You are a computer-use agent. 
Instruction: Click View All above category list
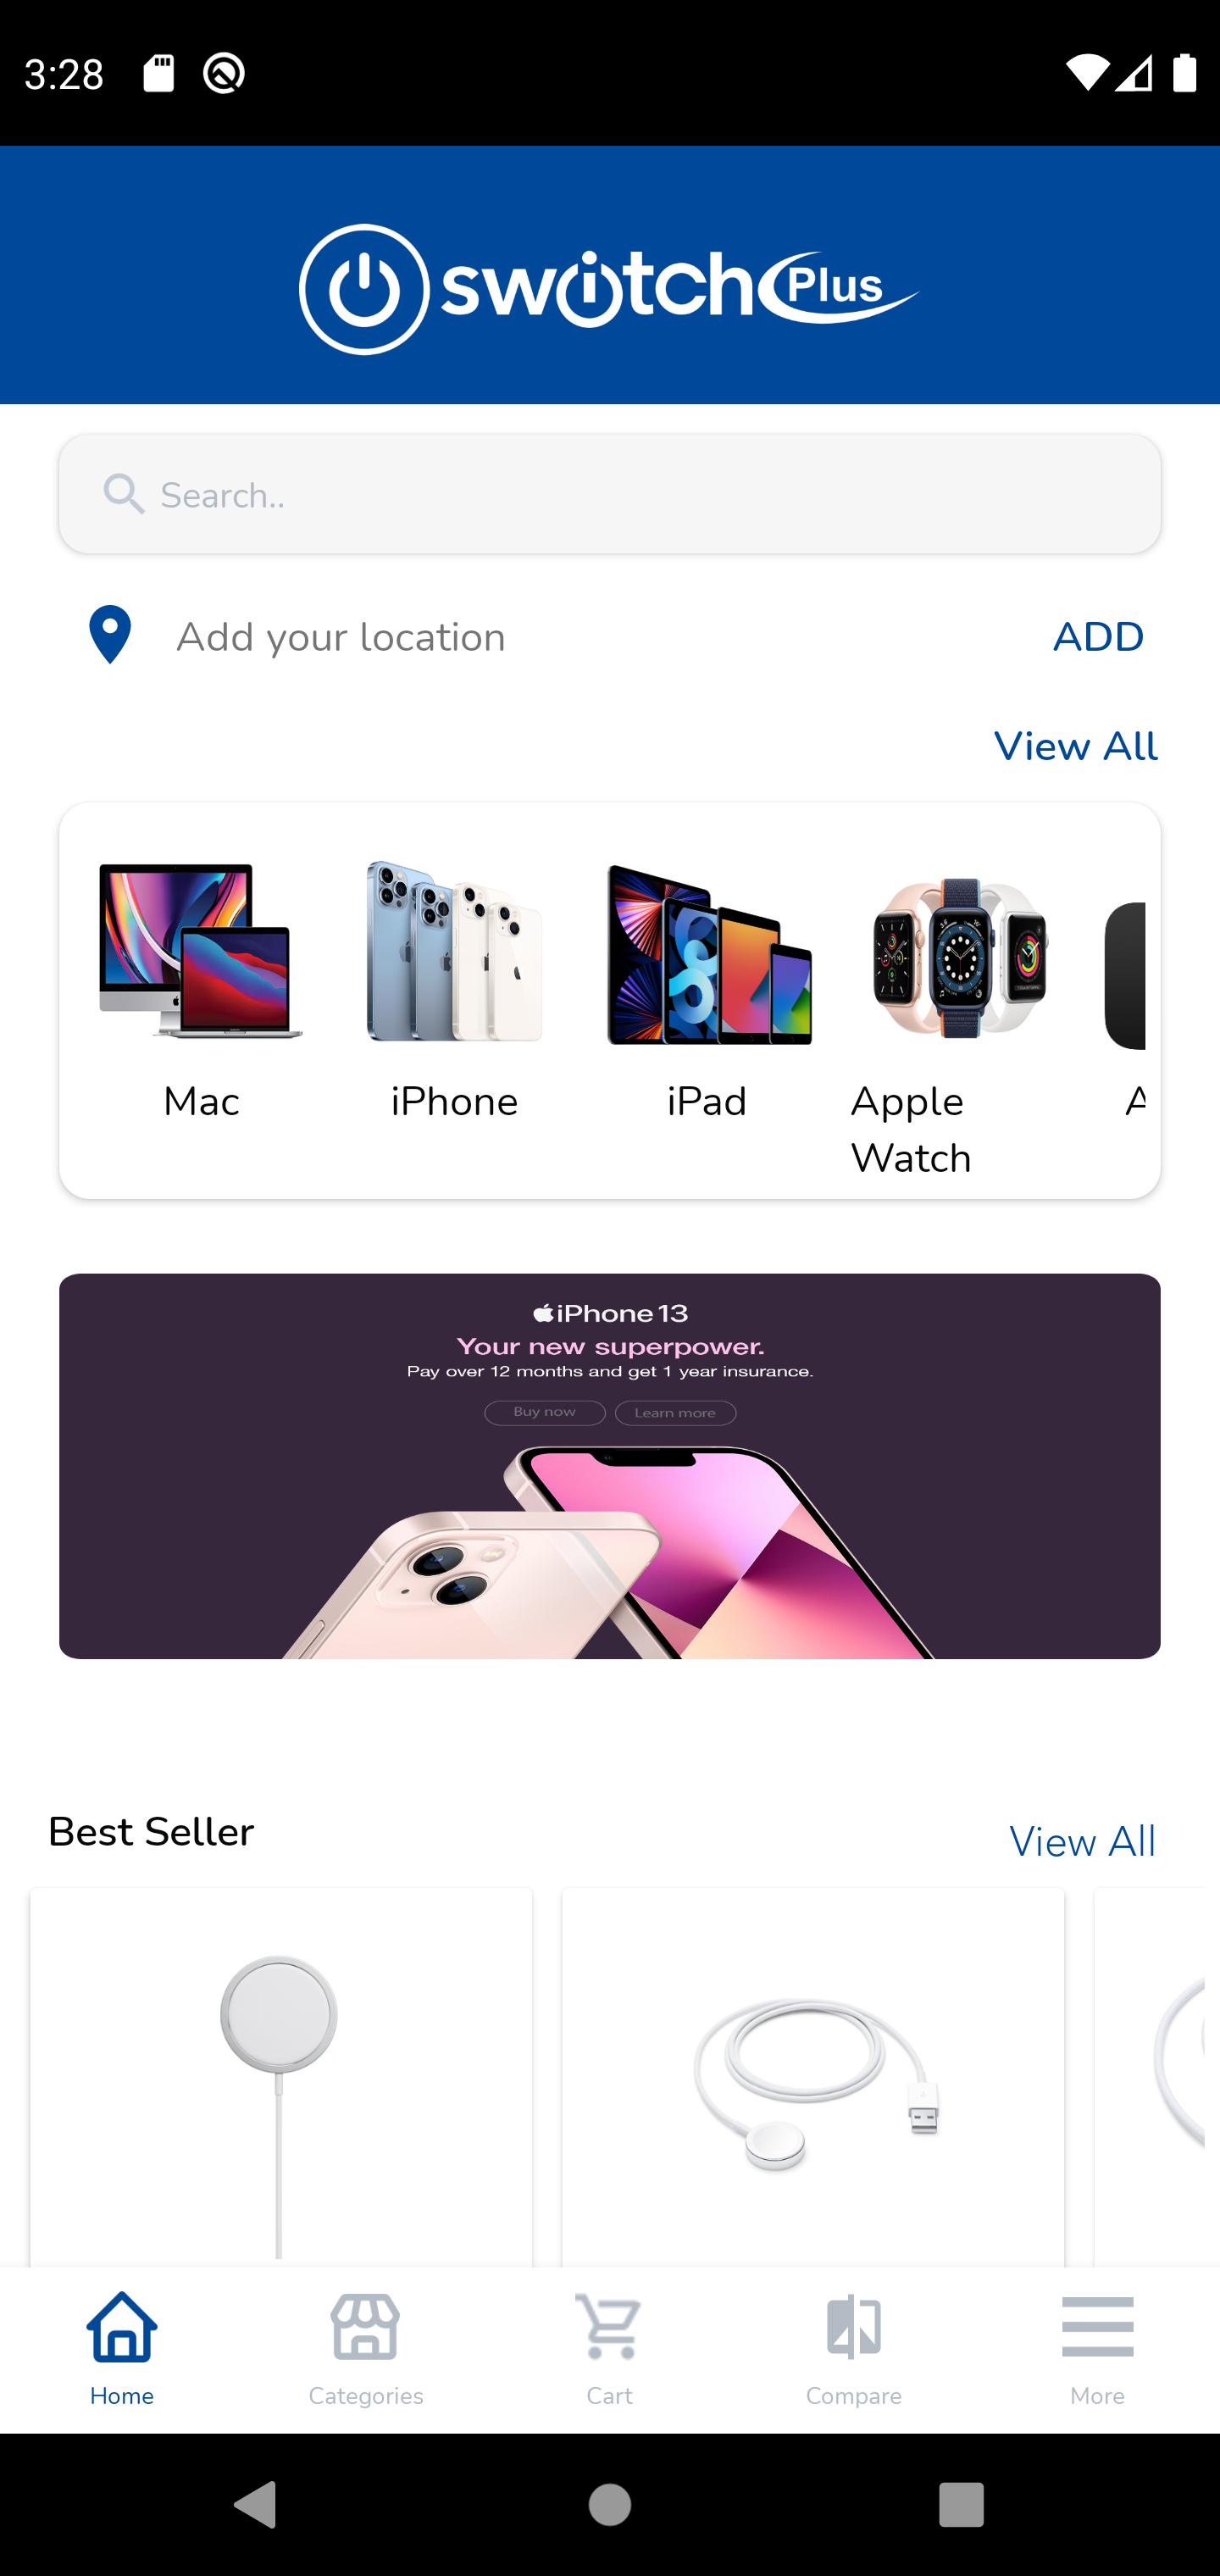pos(1076,747)
